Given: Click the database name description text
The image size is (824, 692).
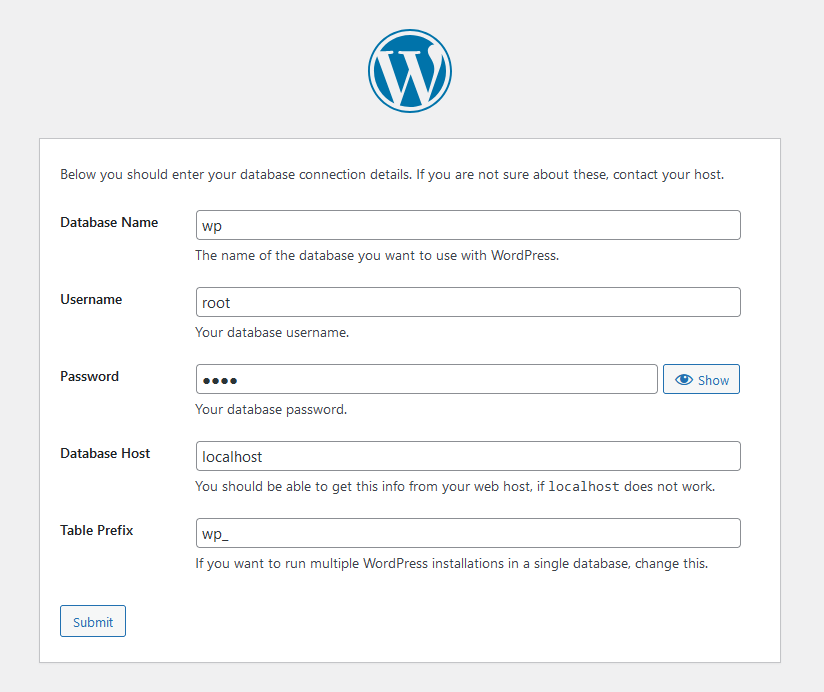Looking at the screenshot, I should 376,255.
